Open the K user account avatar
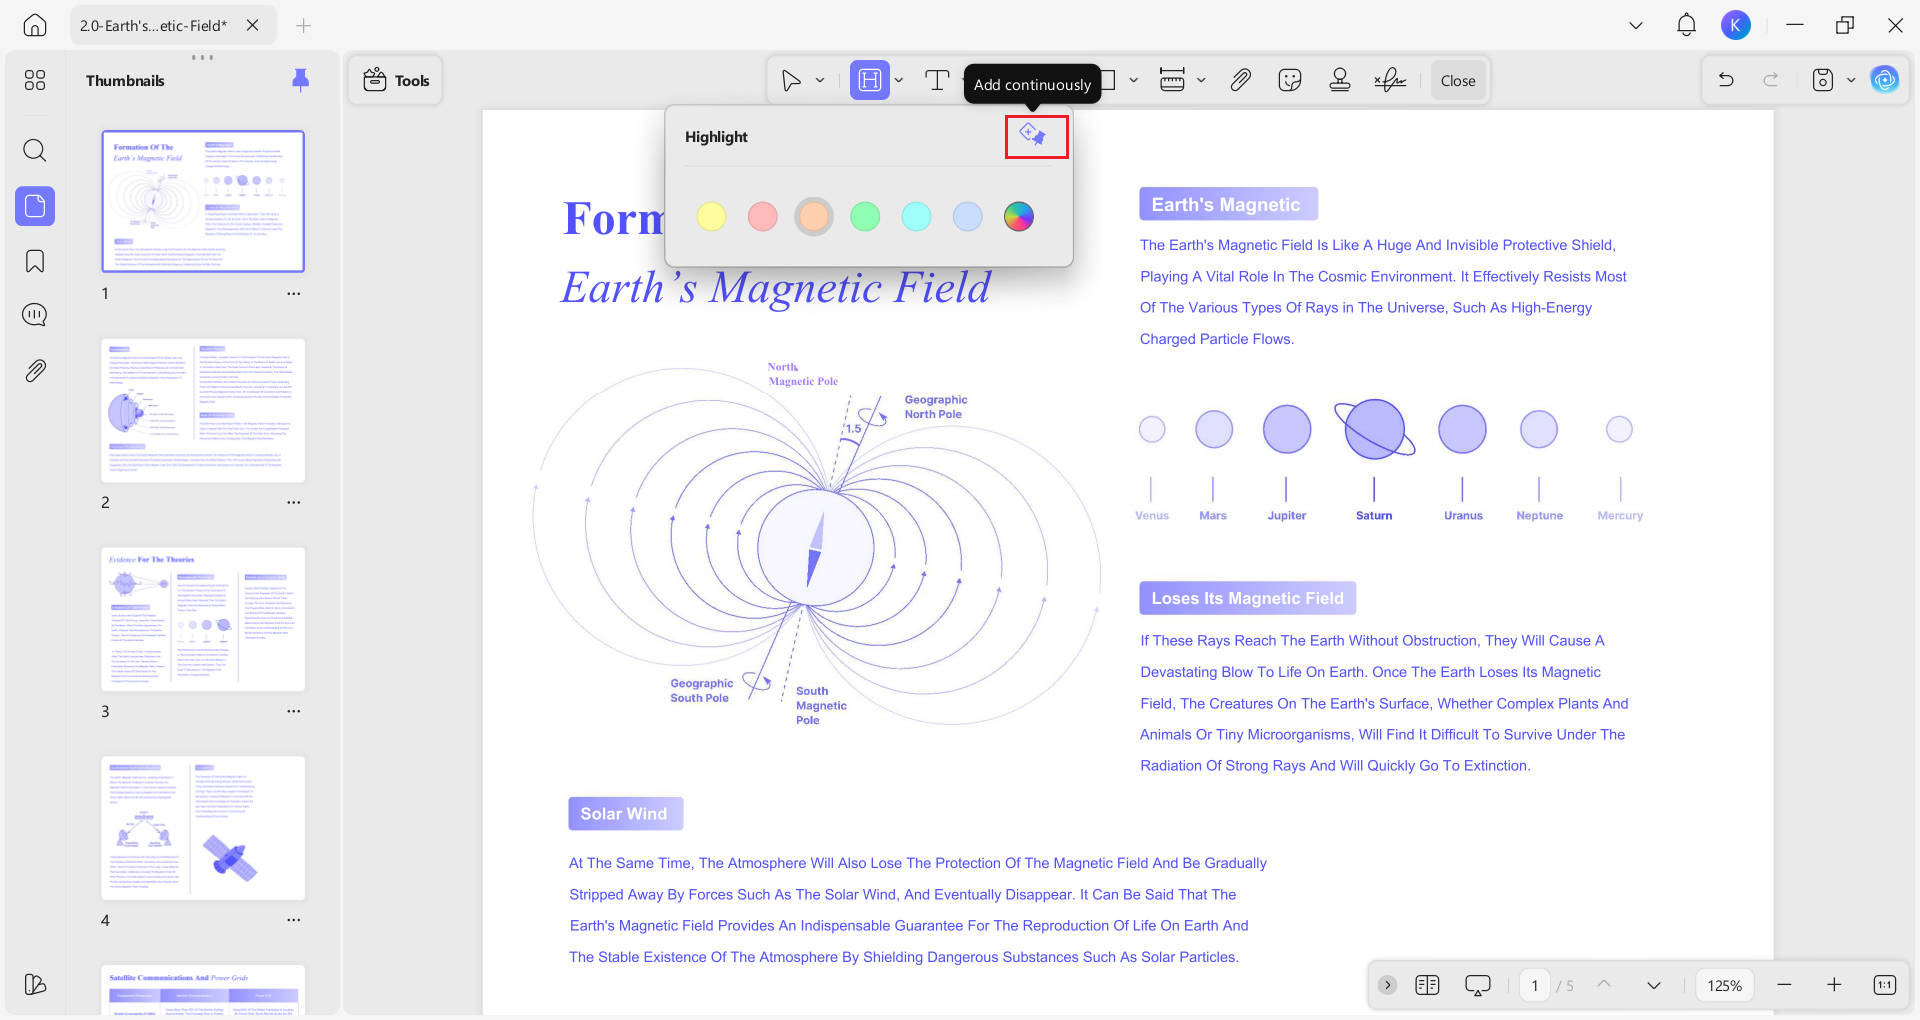1920x1020 pixels. click(x=1736, y=25)
